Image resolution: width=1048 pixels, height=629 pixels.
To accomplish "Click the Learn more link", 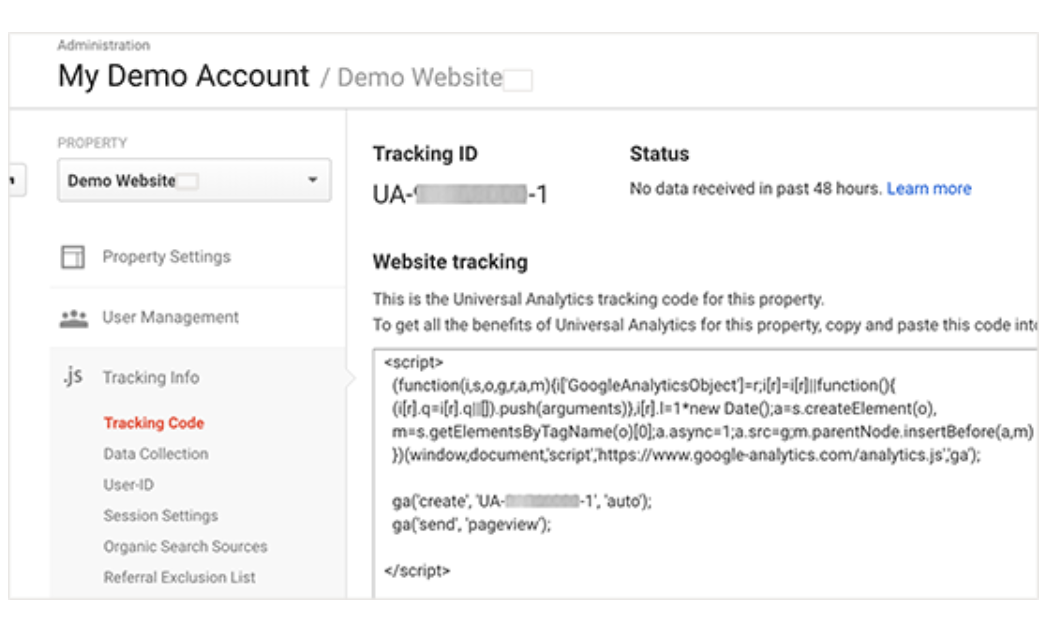I will pos(929,188).
